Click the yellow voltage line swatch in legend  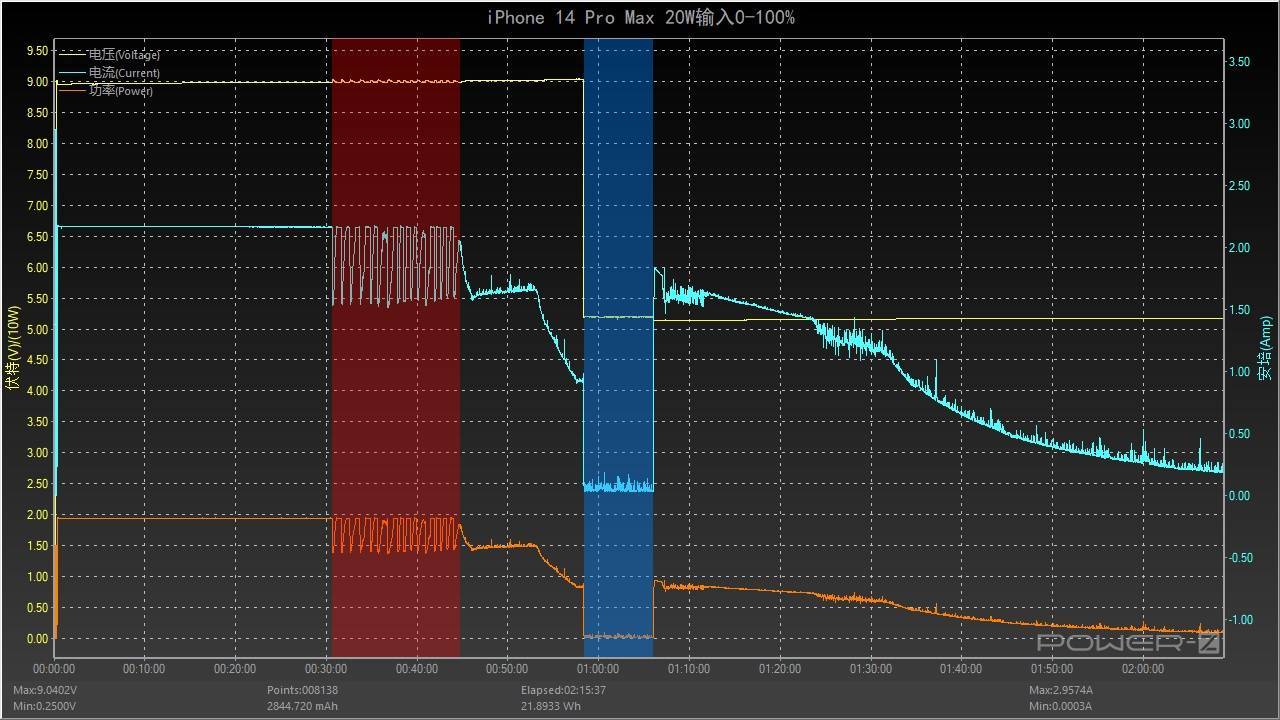pos(73,55)
